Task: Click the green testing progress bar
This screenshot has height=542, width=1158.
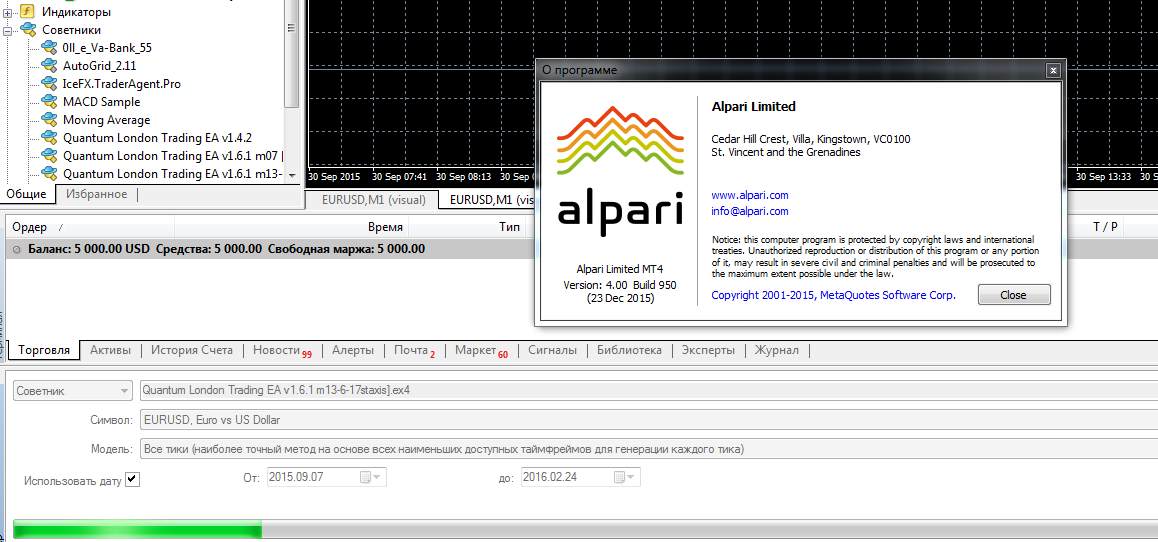Action: click(137, 530)
